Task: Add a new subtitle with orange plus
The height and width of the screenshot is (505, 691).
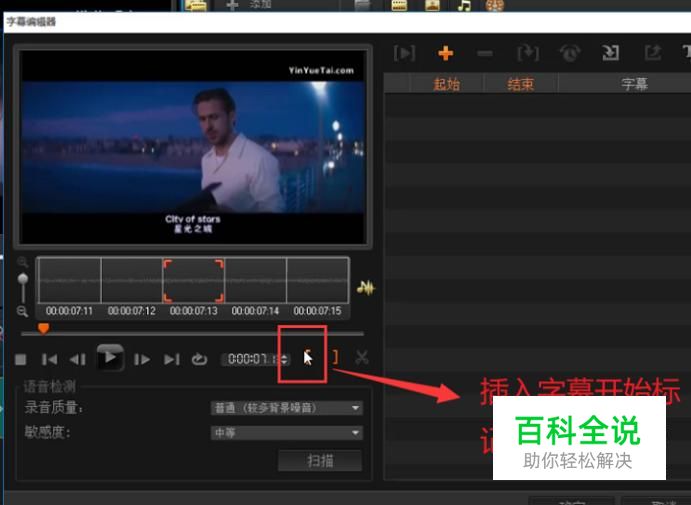Action: pyautogui.click(x=446, y=53)
